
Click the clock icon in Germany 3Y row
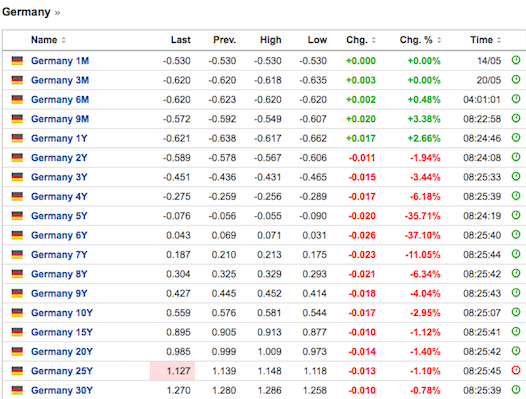[516, 176]
